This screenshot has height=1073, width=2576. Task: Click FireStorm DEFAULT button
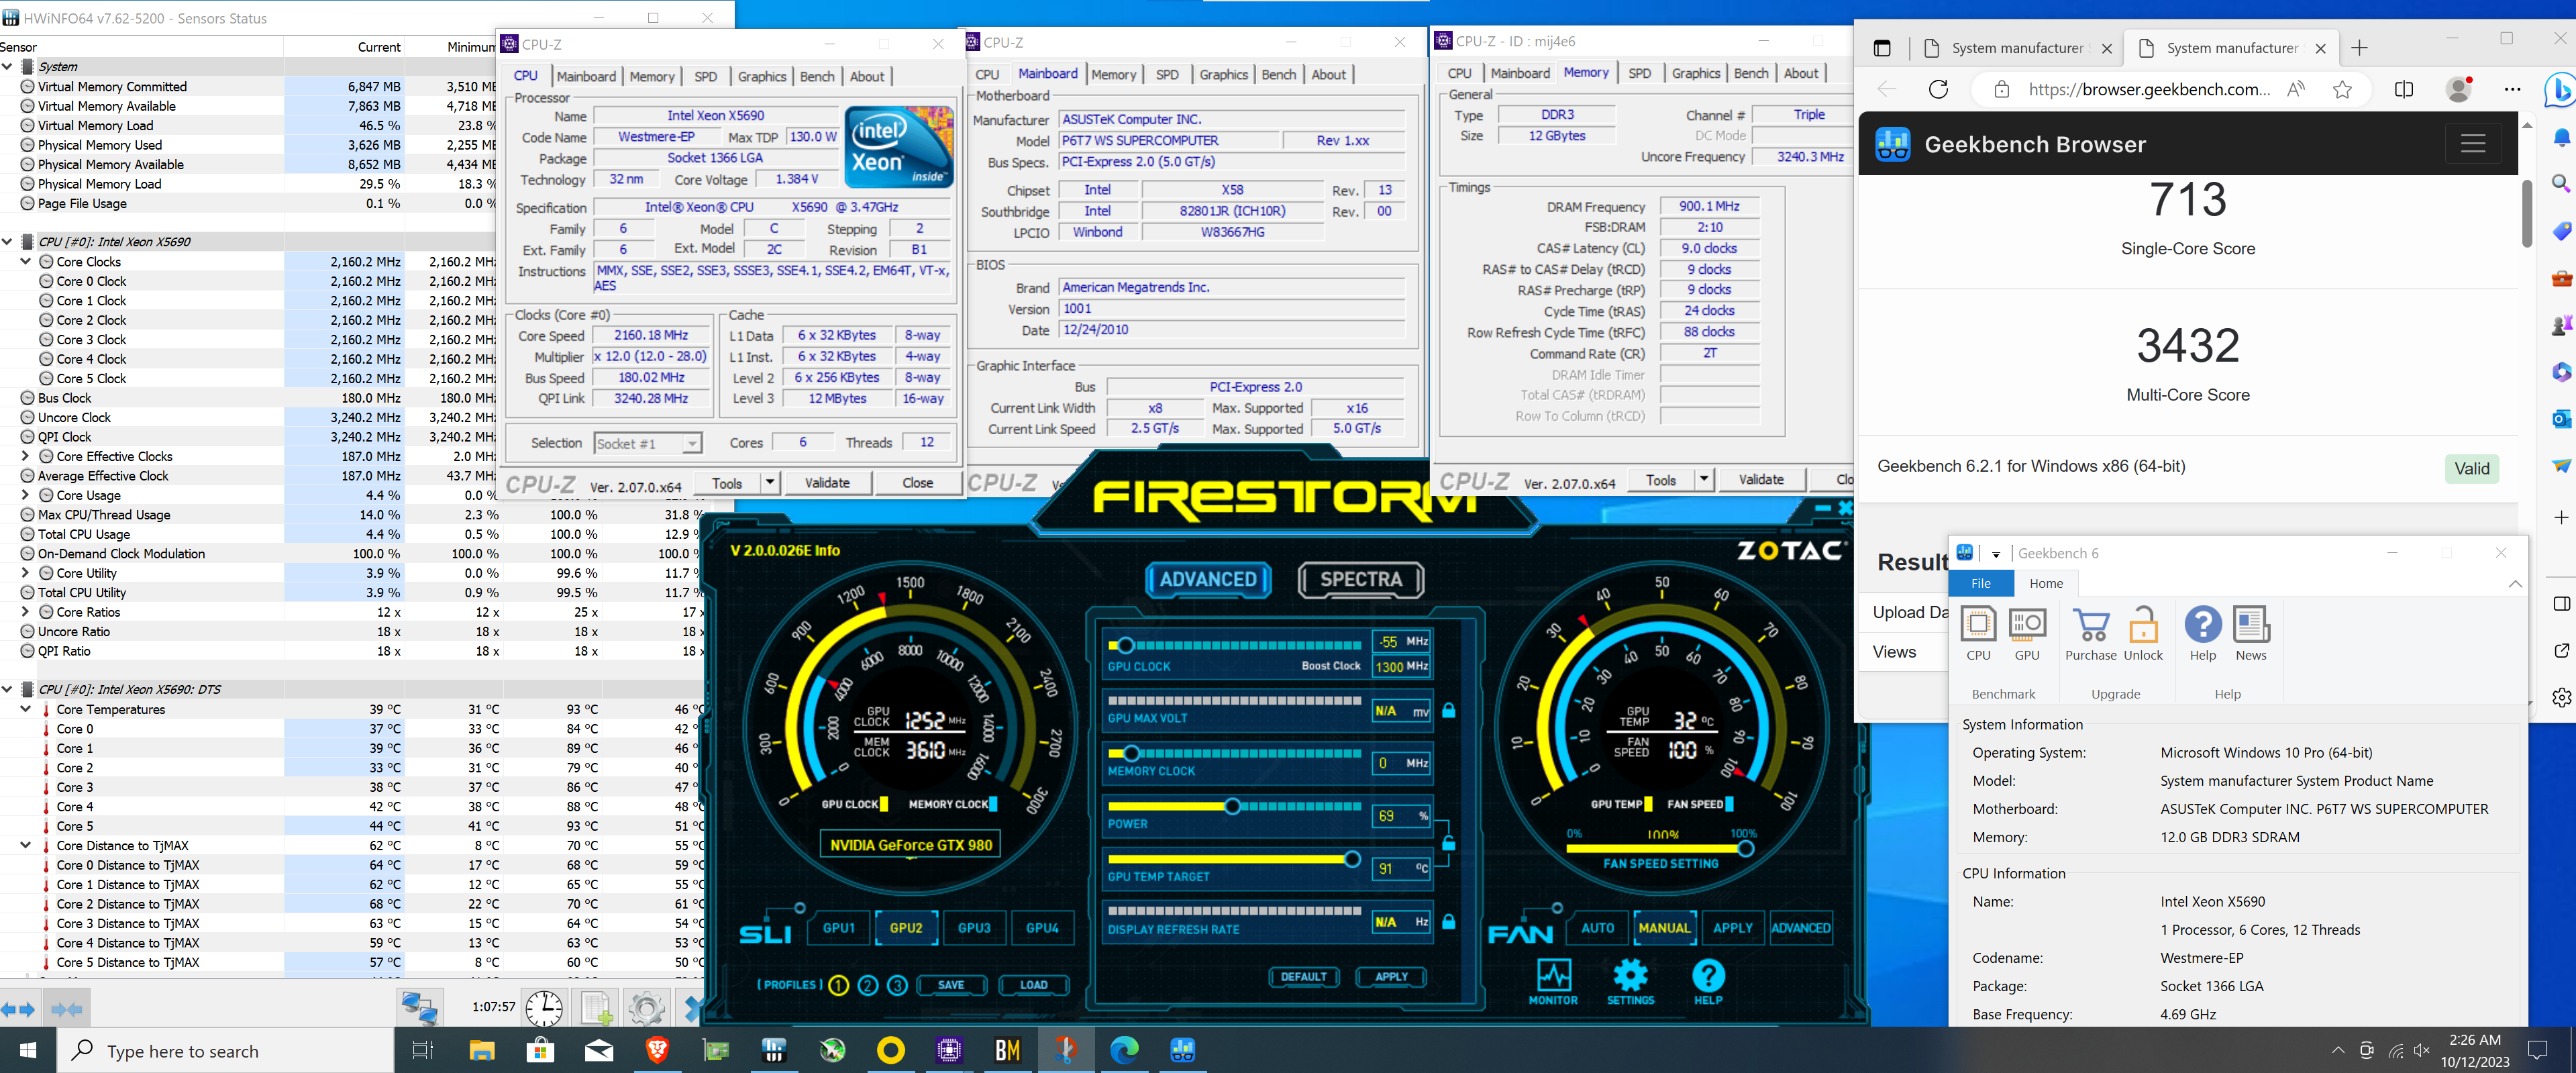pyautogui.click(x=1303, y=977)
